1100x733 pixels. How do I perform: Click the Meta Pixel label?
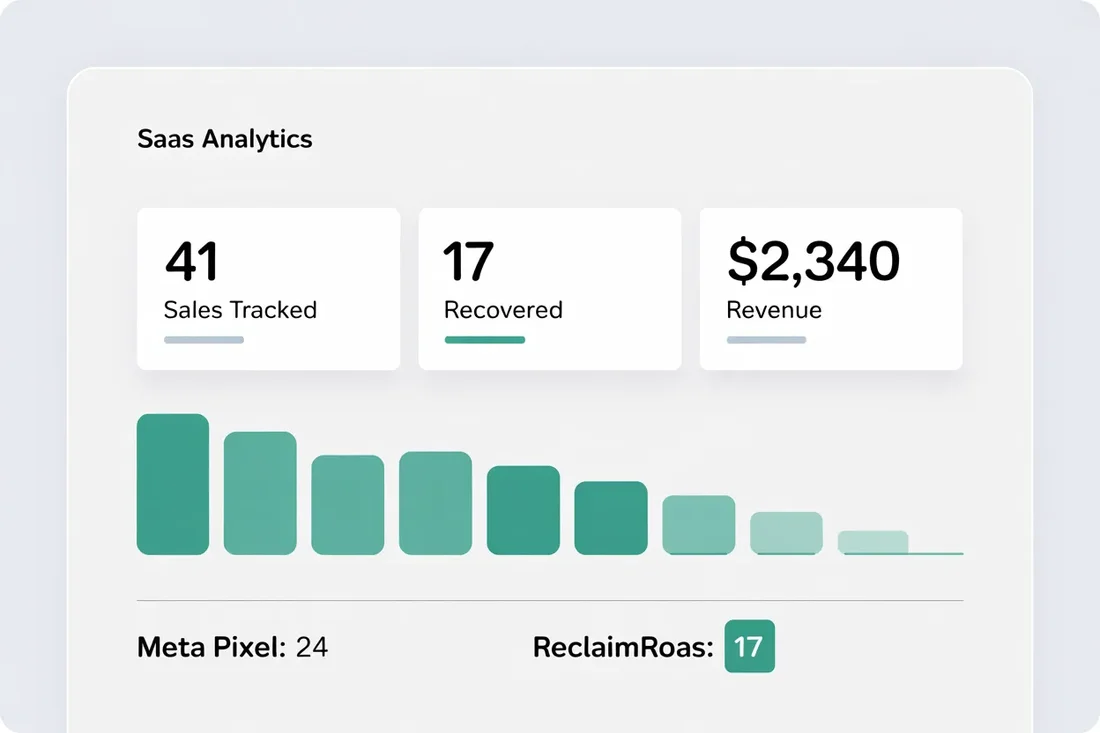(210, 647)
